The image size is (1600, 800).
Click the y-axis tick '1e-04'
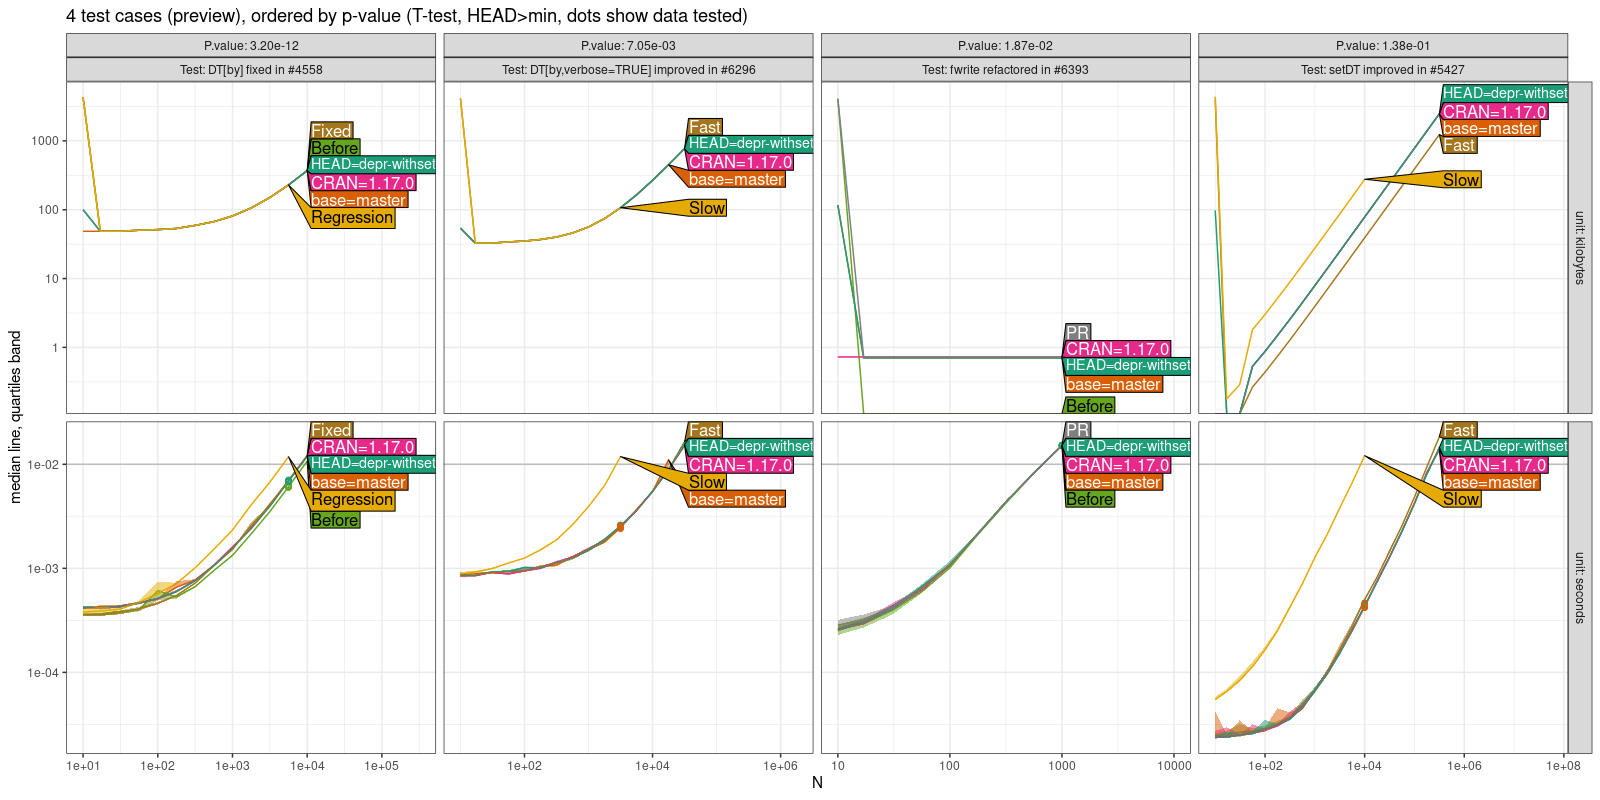[x=43, y=673]
